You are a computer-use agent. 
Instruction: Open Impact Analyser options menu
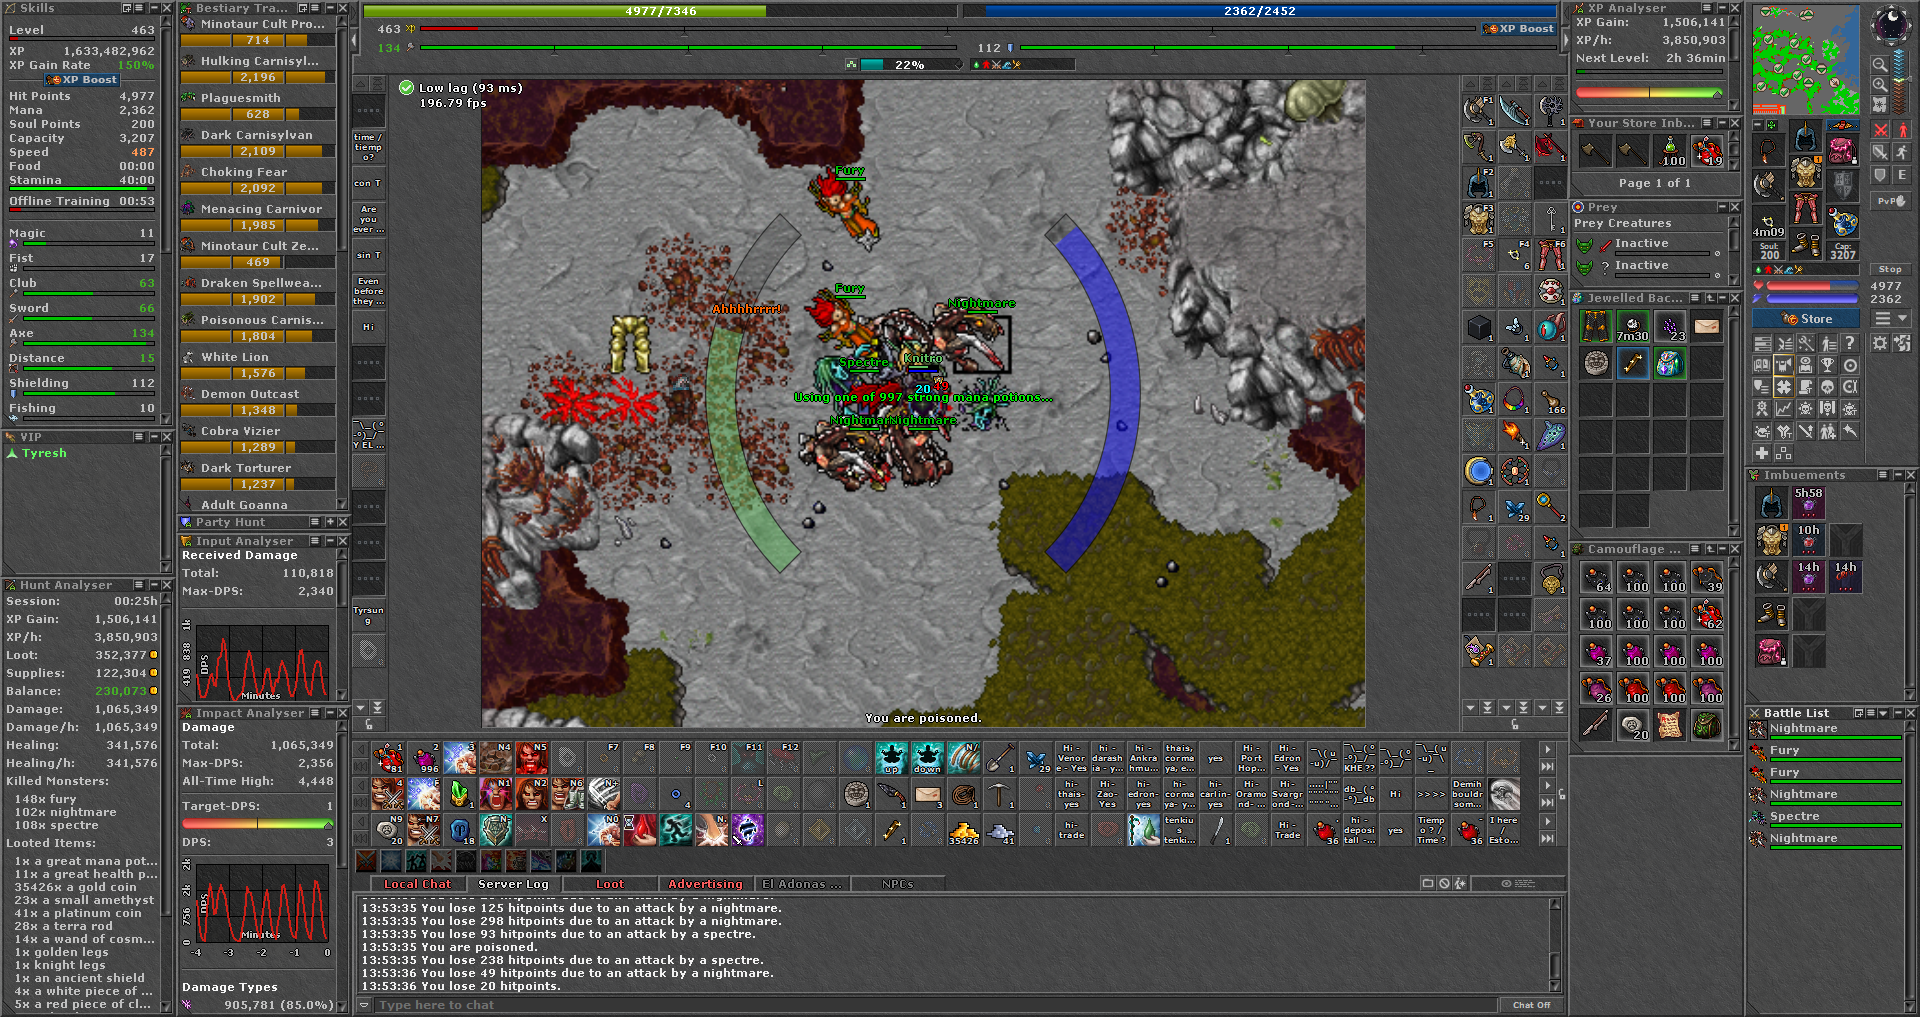[314, 713]
